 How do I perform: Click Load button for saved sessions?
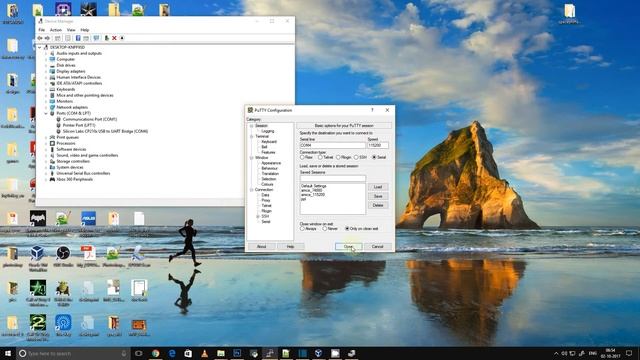(378, 187)
